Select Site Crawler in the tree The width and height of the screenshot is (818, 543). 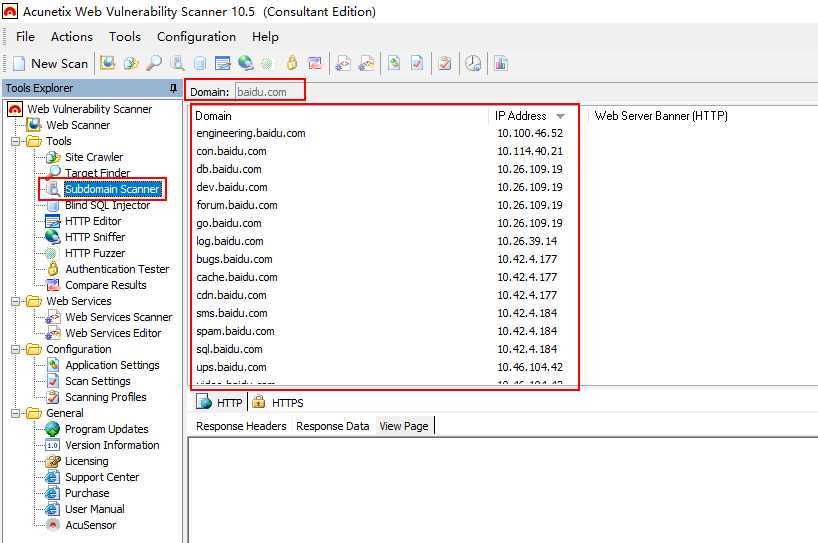(x=94, y=157)
